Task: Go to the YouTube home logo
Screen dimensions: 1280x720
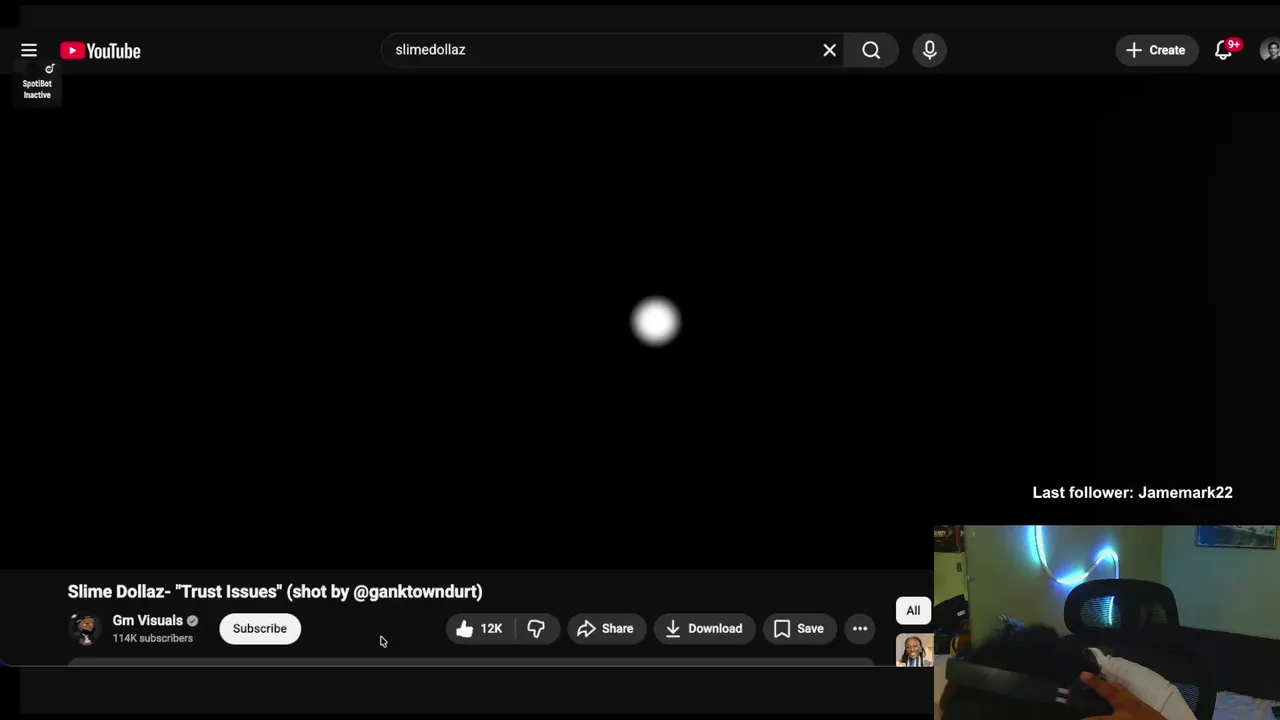Action: pyautogui.click(x=100, y=51)
